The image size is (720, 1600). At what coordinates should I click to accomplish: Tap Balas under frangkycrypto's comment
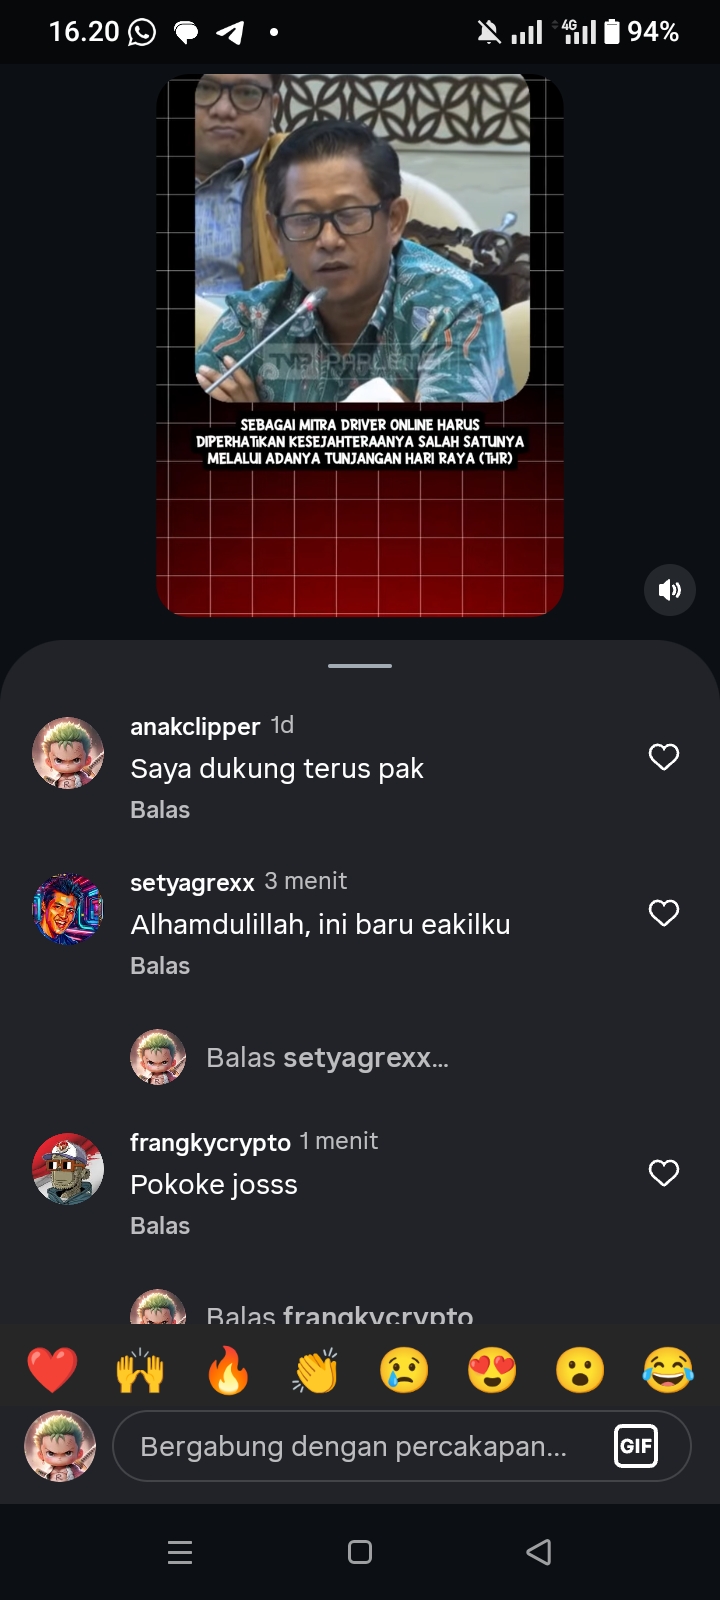(x=160, y=1226)
